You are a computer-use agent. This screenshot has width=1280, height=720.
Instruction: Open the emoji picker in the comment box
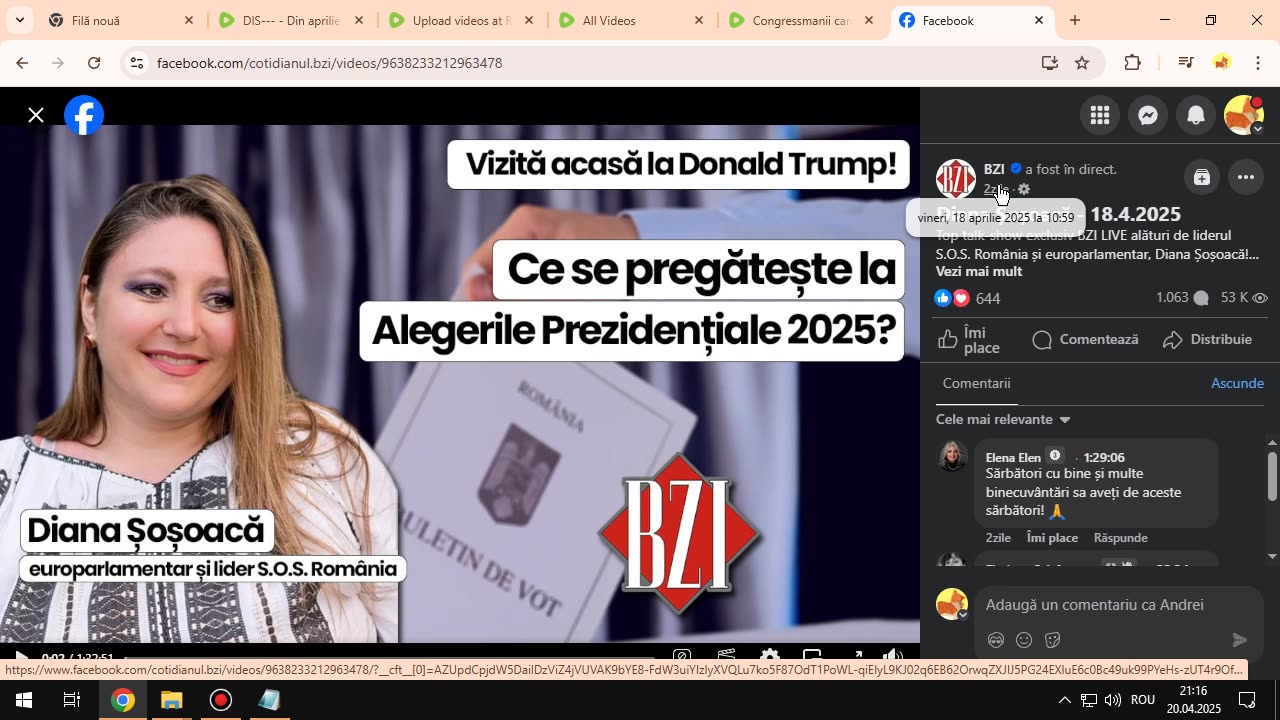click(x=1024, y=640)
